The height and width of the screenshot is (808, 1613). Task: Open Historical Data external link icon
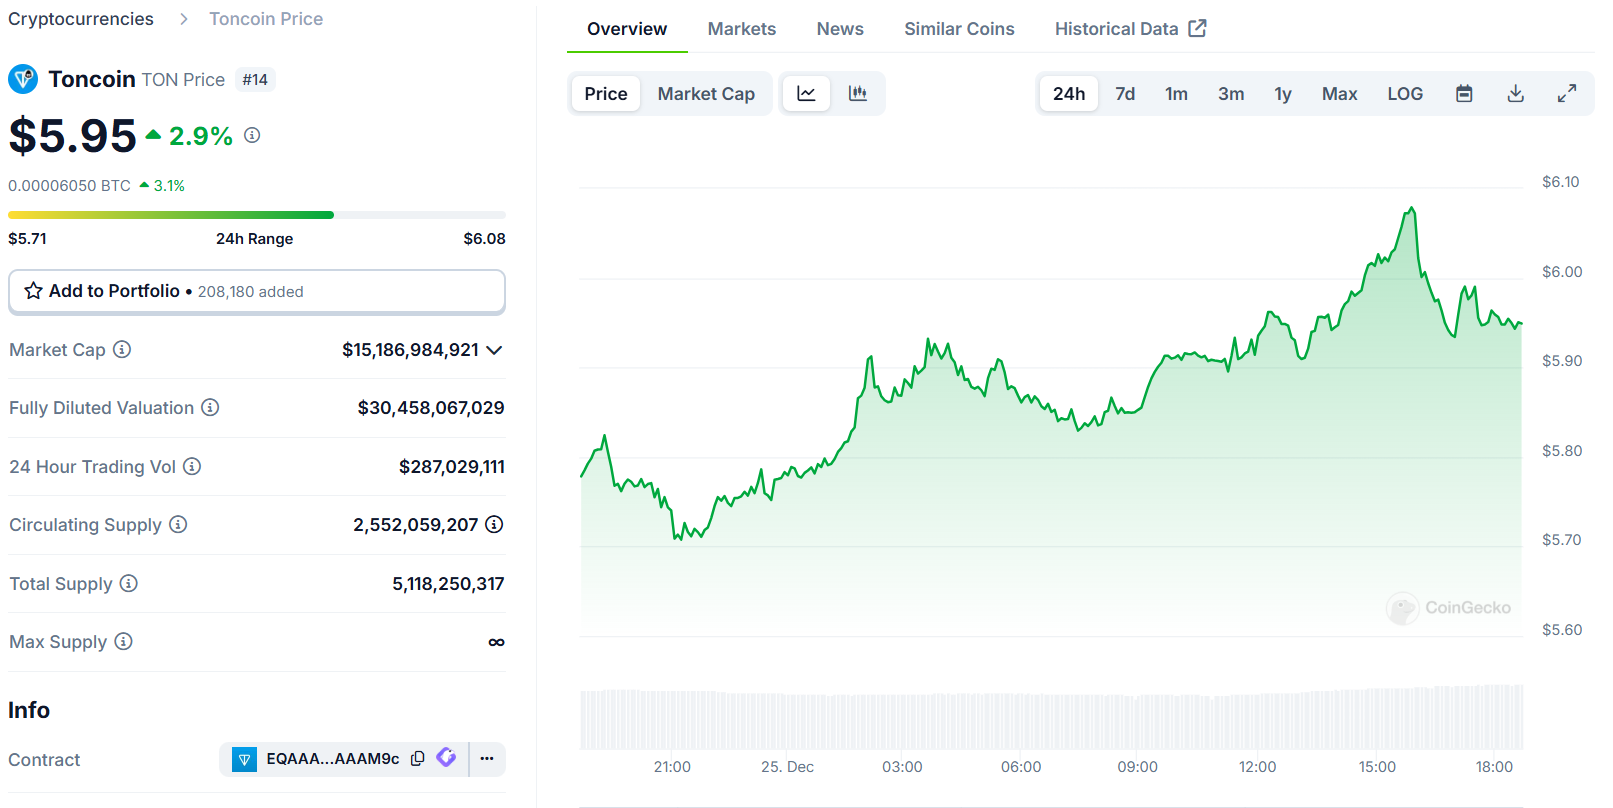click(x=1197, y=28)
